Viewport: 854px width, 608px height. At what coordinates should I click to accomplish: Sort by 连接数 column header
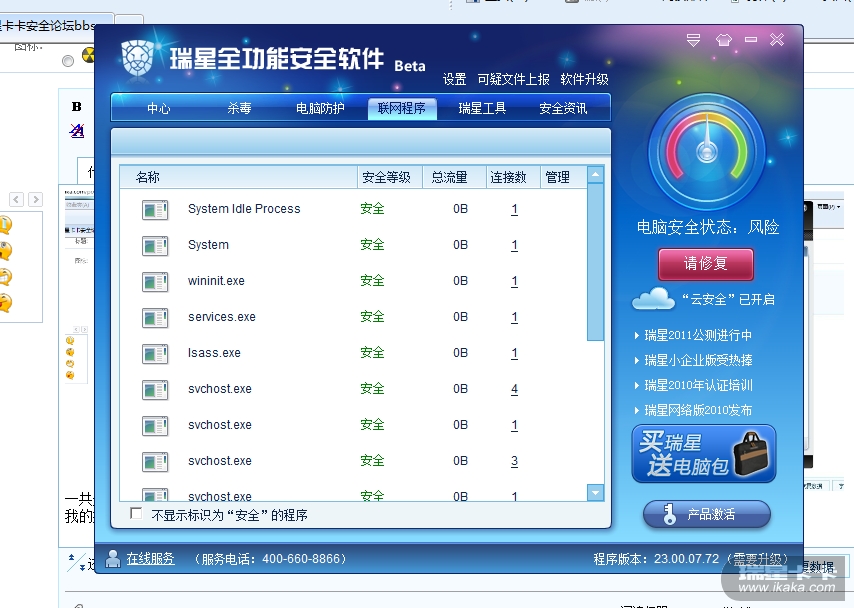tap(513, 177)
